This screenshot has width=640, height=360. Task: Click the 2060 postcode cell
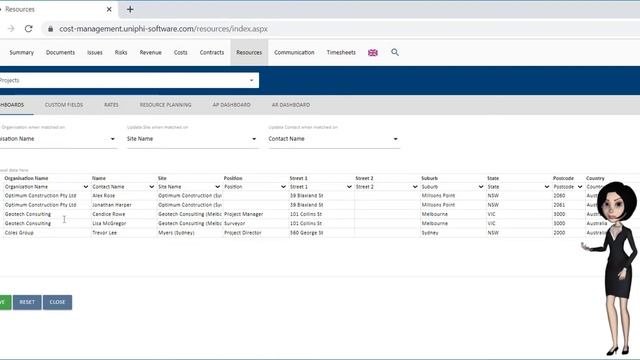coord(568,196)
